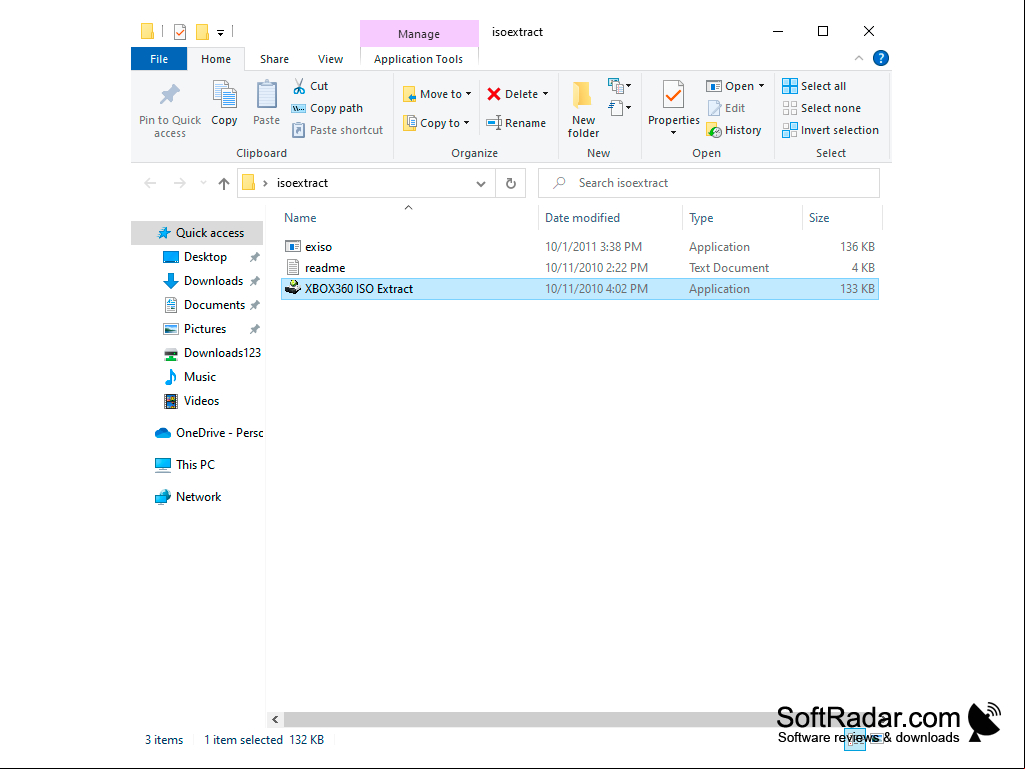
Task: Expand the Delete options arrow
Action: (x=545, y=94)
